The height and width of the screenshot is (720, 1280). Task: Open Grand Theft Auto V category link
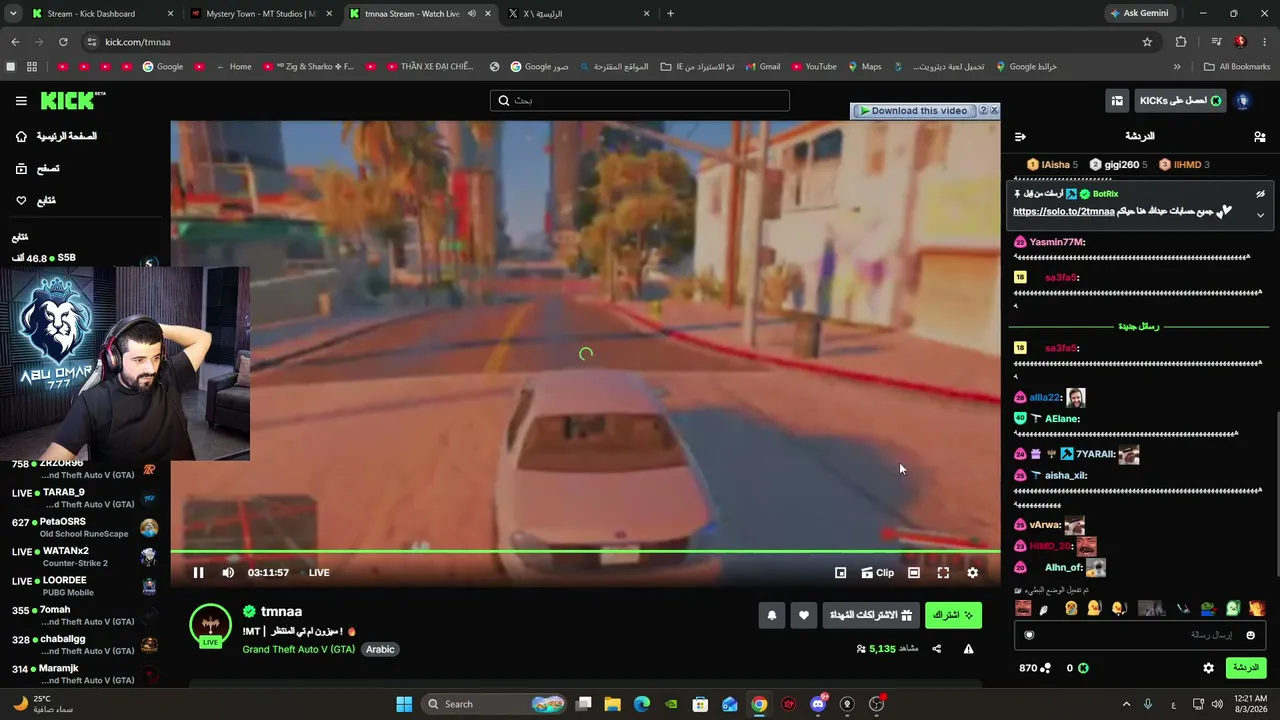tap(298, 649)
